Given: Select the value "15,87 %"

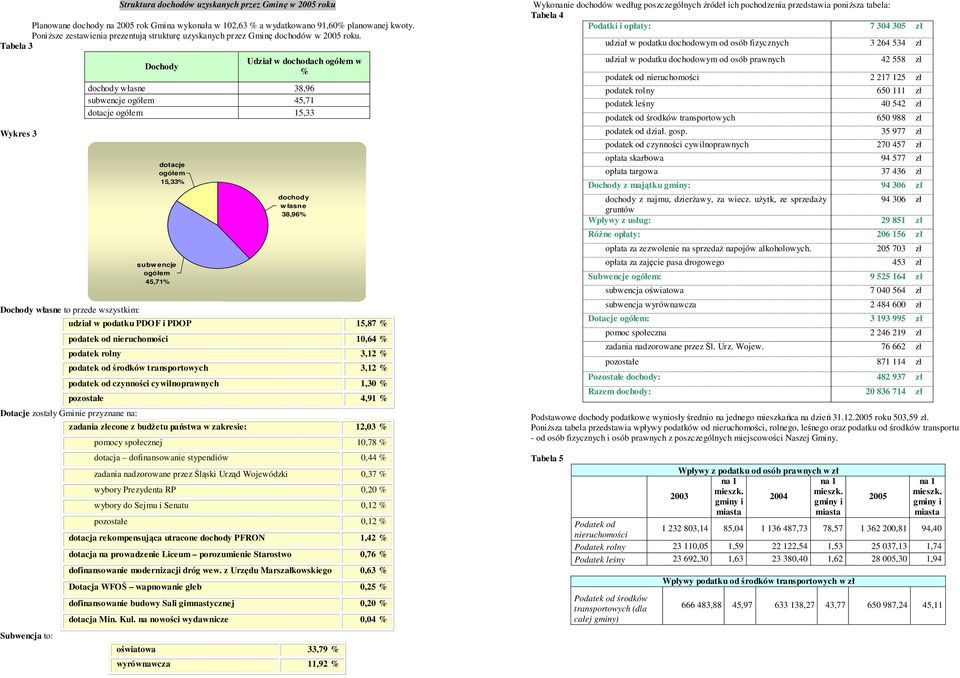Looking at the screenshot, I should point(371,323).
